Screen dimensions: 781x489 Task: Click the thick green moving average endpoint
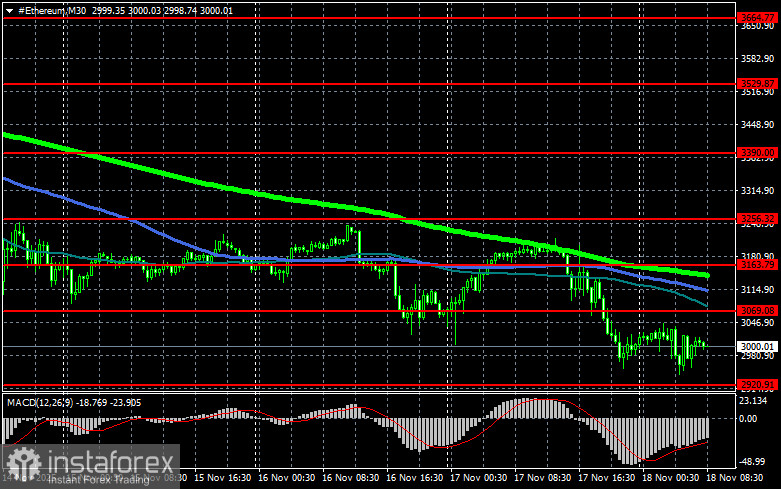click(706, 275)
